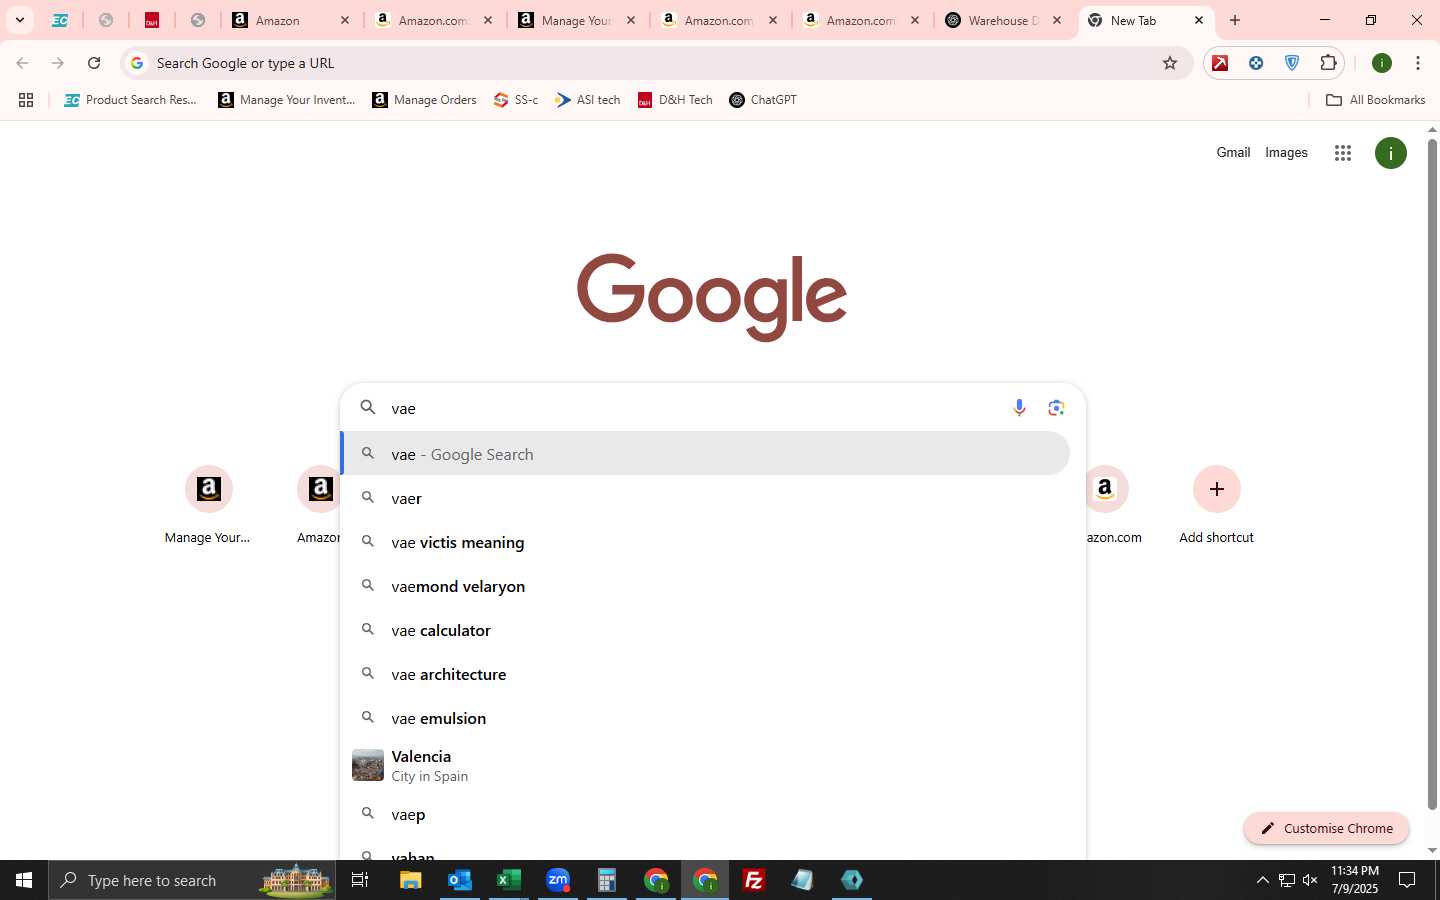Open the Windows Start menu
The width and height of the screenshot is (1440, 900).
(24, 880)
